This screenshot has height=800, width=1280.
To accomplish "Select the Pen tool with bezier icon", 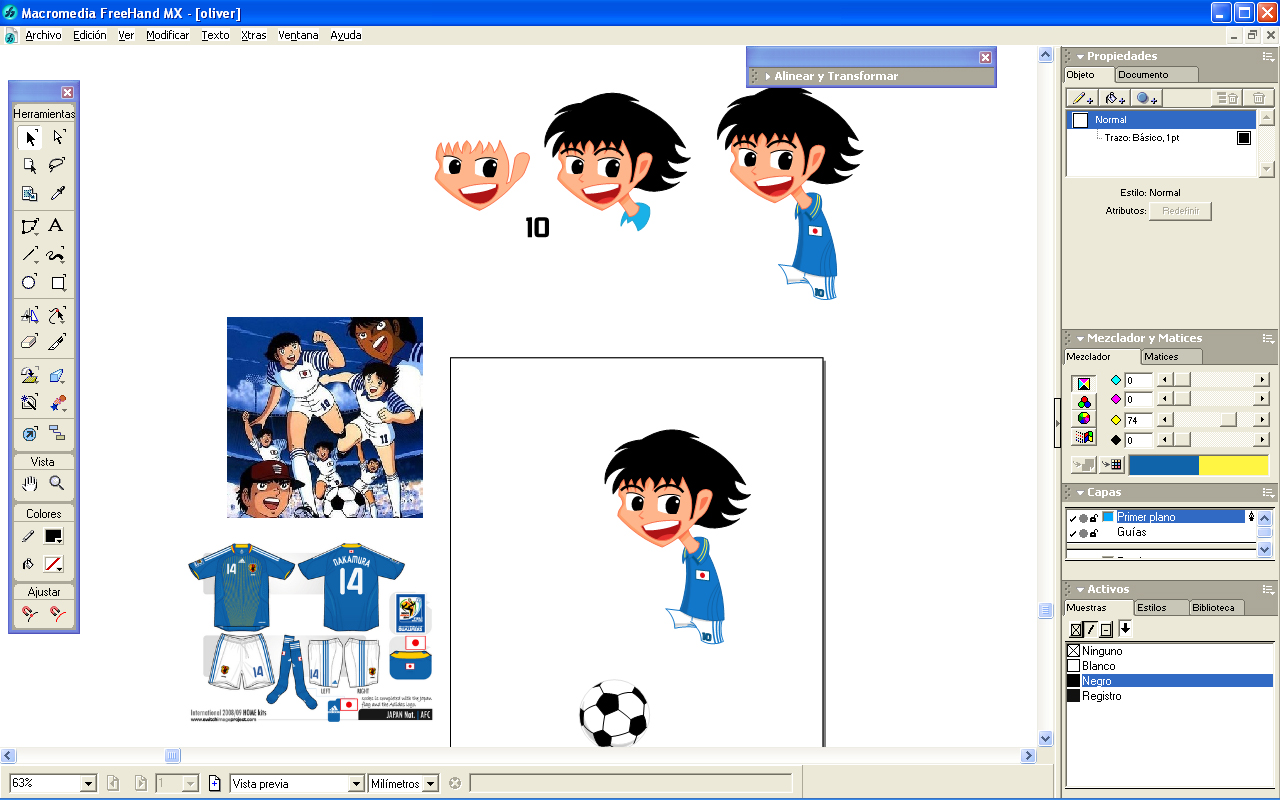I will [30, 226].
